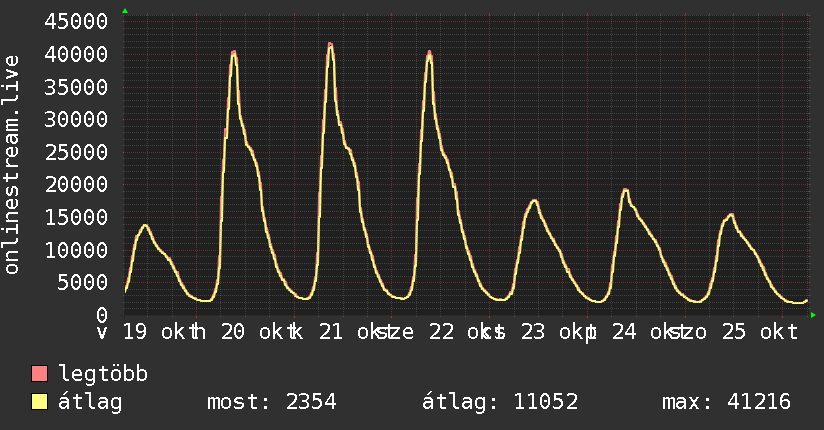Click the 40000 y-axis label

pyautogui.click(x=76, y=54)
